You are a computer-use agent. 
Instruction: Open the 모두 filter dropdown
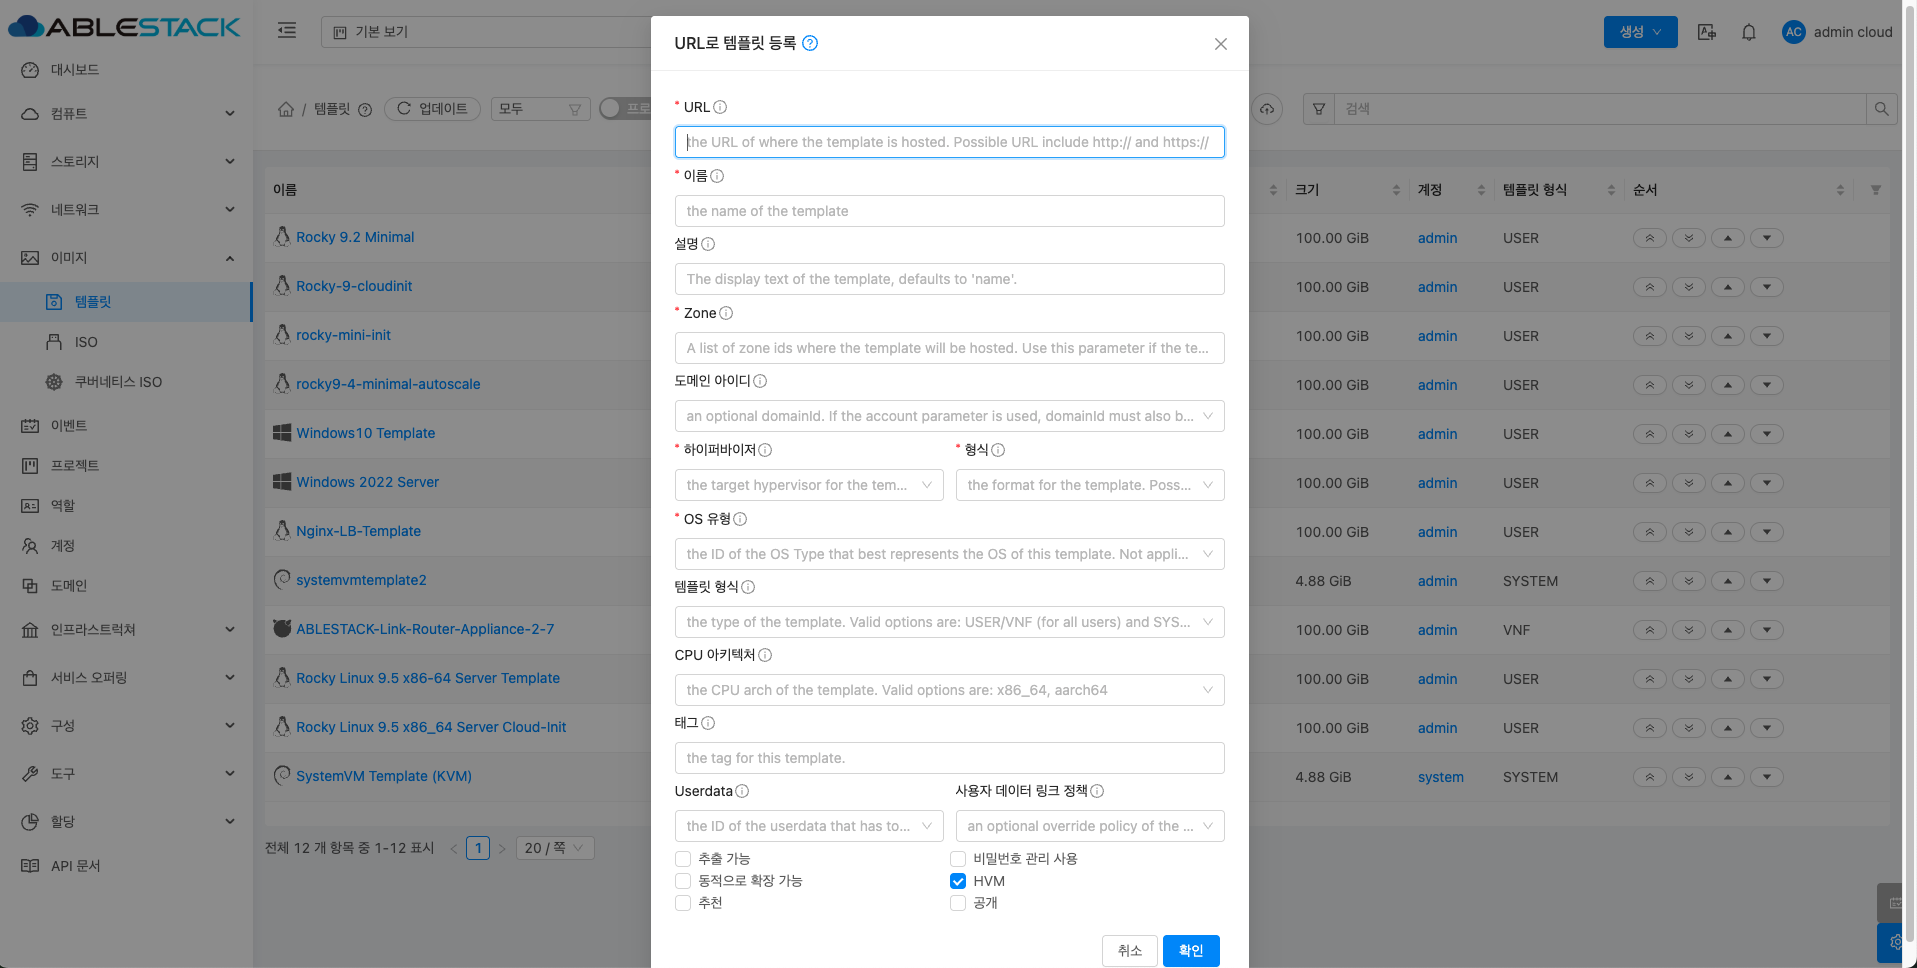pyautogui.click(x=540, y=109)
